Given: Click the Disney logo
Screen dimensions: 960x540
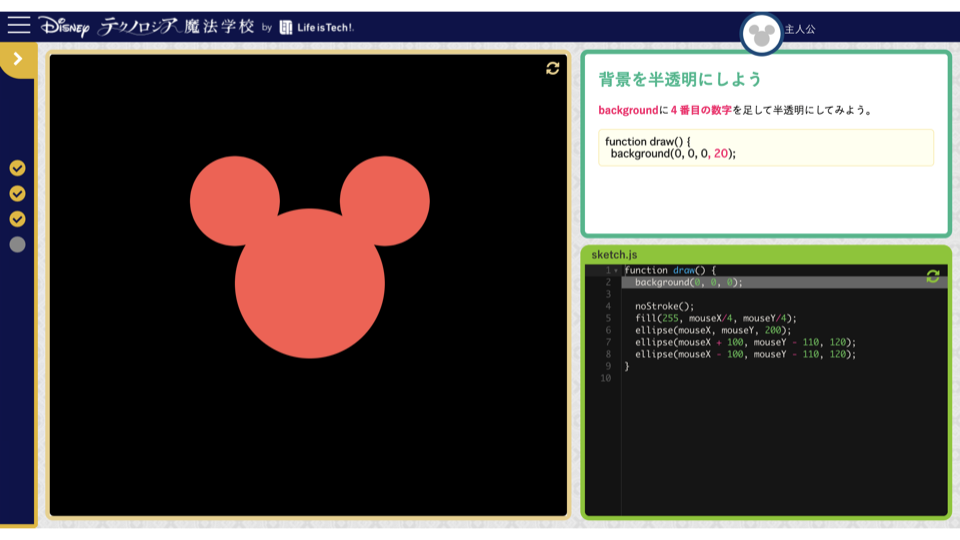Looking at the screenshot, I should [64, 26].
